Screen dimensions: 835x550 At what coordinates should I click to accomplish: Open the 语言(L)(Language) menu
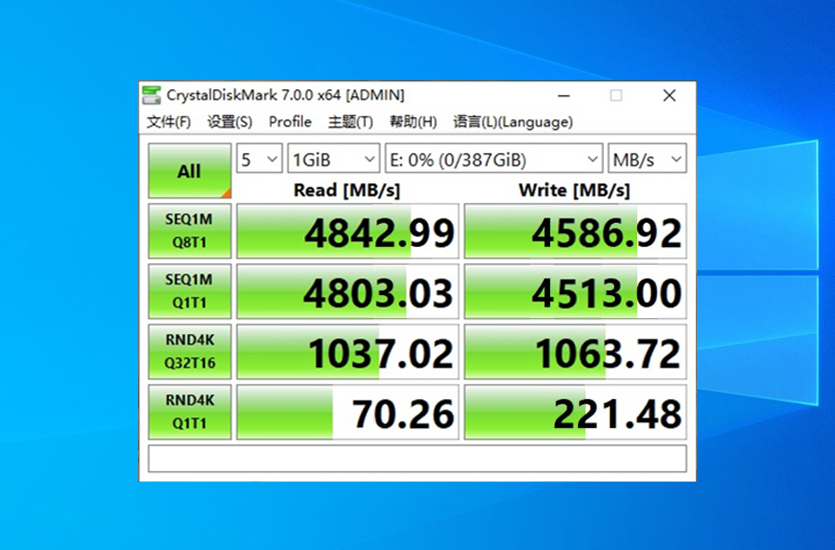click(513, 122)
